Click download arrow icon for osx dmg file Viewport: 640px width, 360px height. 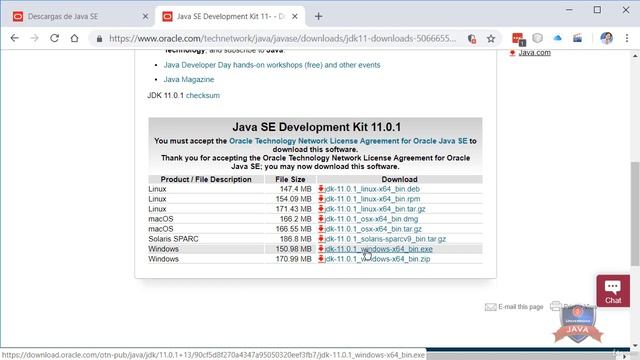tap(321, 219)
